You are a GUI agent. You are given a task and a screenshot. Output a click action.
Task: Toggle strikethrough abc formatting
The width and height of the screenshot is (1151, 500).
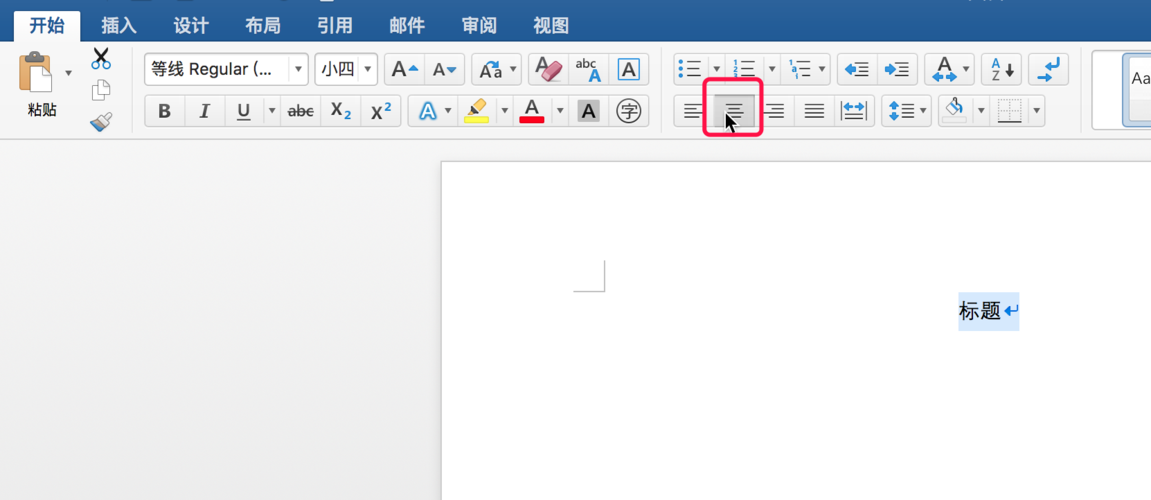tap(300, 112)
